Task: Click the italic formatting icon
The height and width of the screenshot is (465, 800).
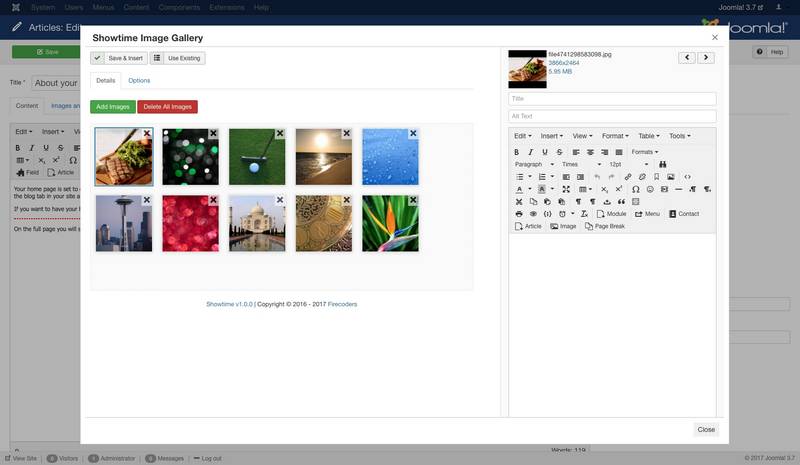Action: coord(531,152)
